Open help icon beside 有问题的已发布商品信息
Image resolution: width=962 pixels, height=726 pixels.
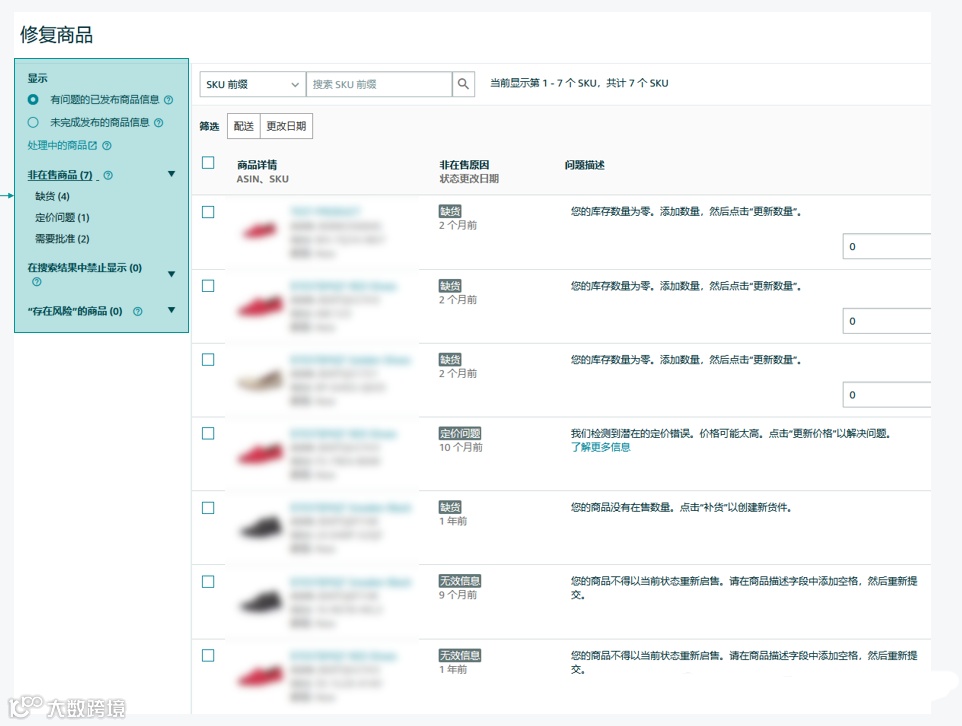coord(169,99)
